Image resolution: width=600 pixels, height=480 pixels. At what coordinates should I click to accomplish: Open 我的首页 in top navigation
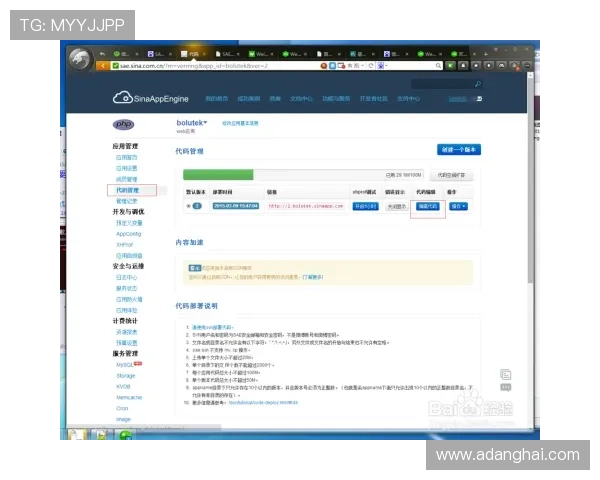(217, 99)
